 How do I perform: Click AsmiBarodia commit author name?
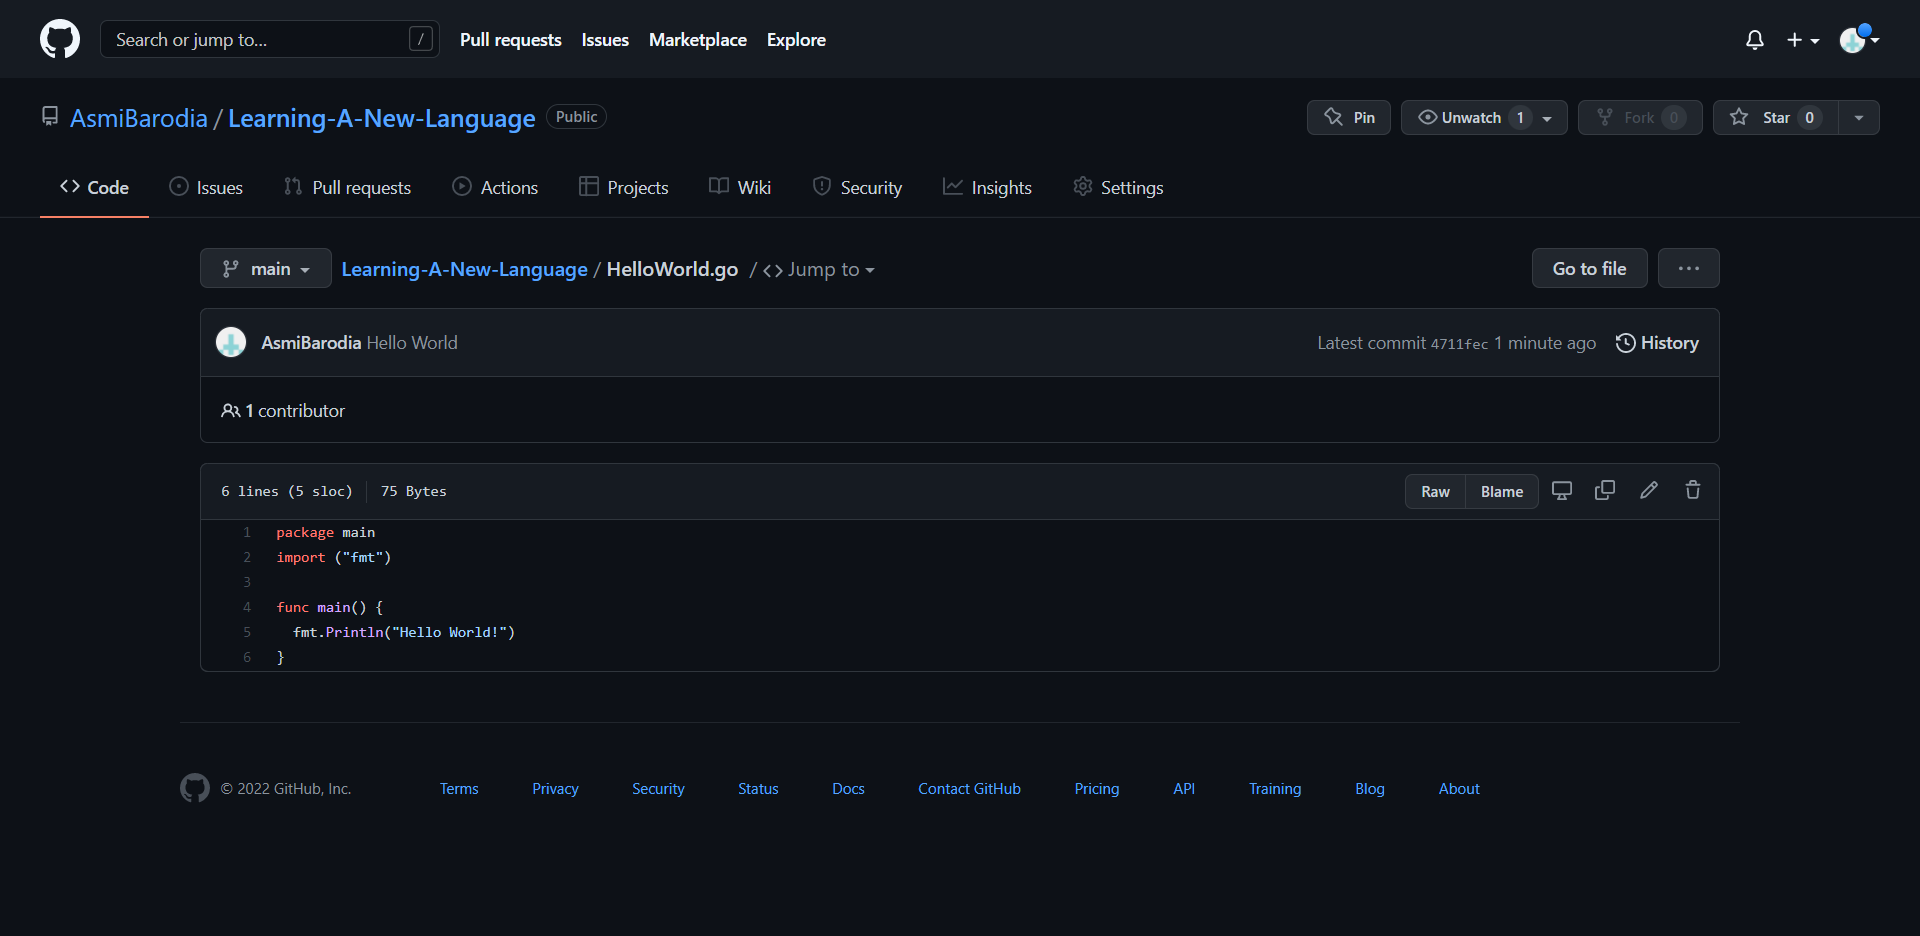point(311,343)
